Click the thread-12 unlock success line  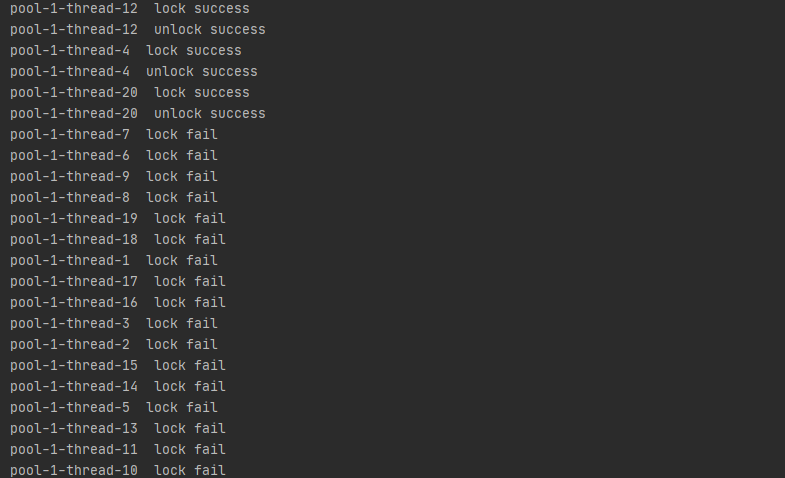[138, 30]
